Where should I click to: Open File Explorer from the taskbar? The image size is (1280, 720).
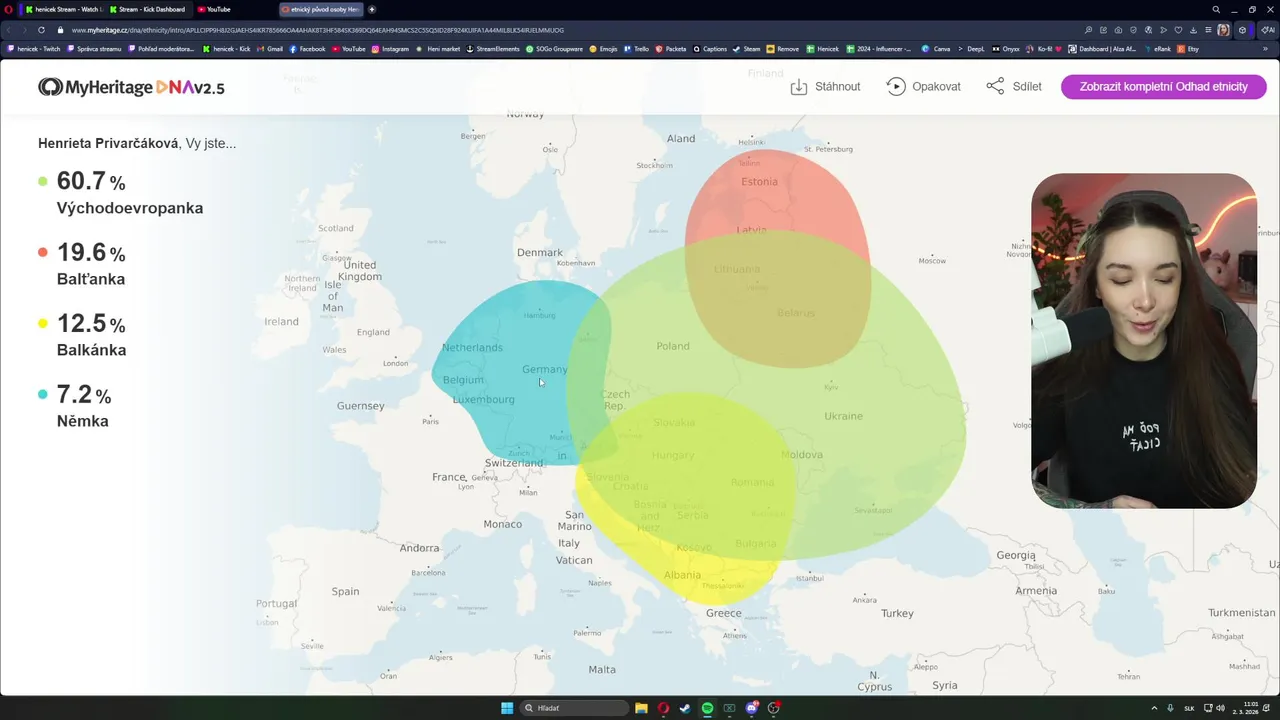click(x=641, y=708)
